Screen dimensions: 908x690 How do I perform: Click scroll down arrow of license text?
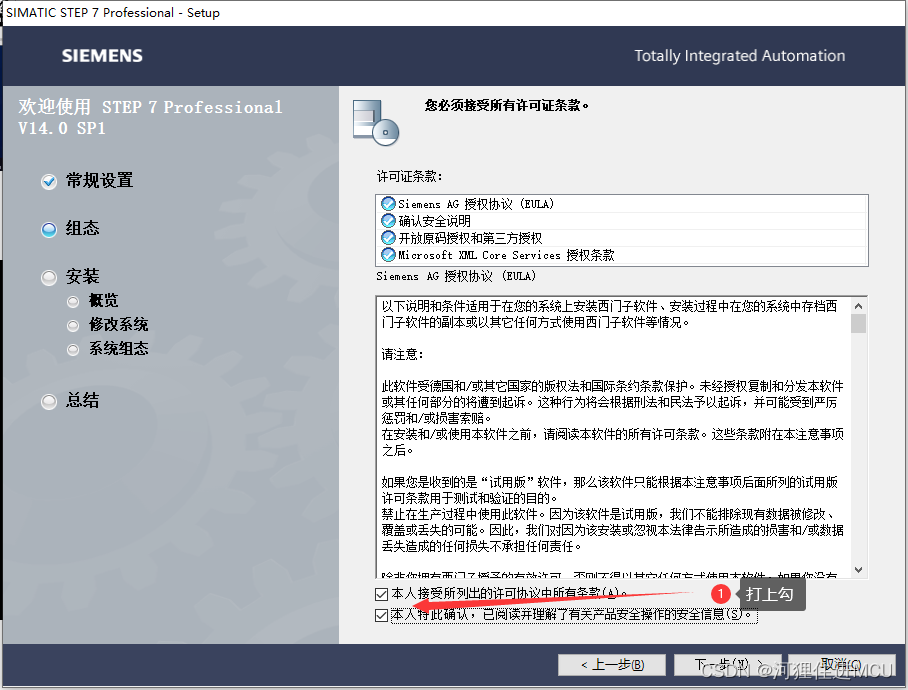click(x=859, y=570)
